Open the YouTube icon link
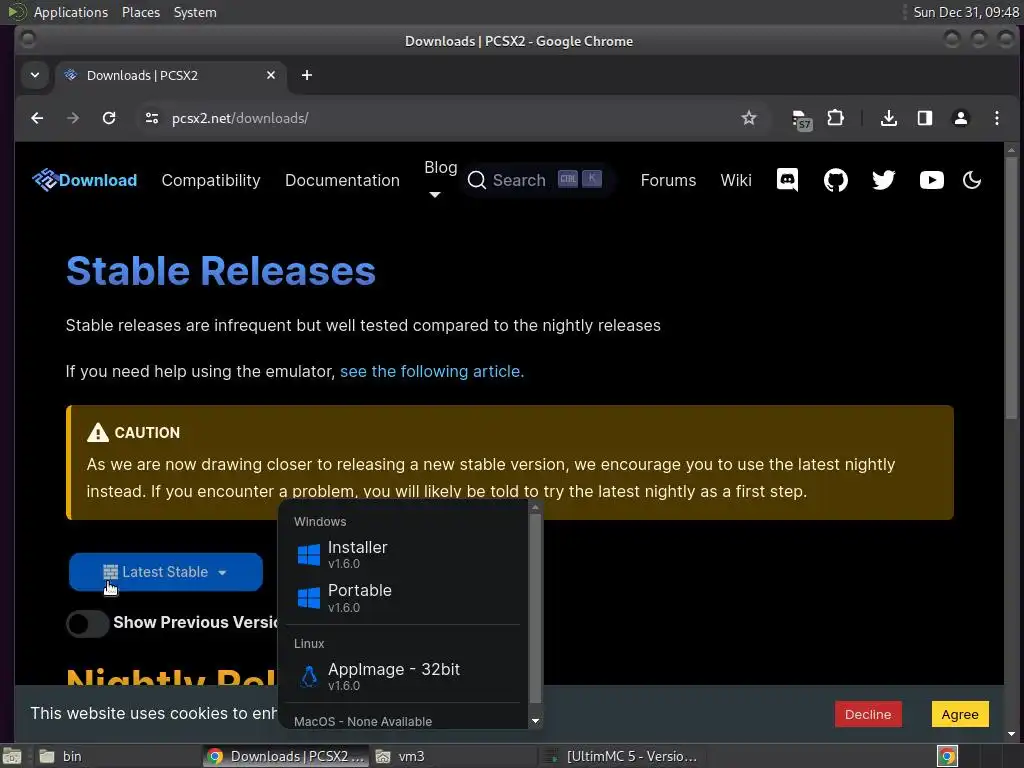This screenshot has width=1024, height=768. [x=931, y=180]
